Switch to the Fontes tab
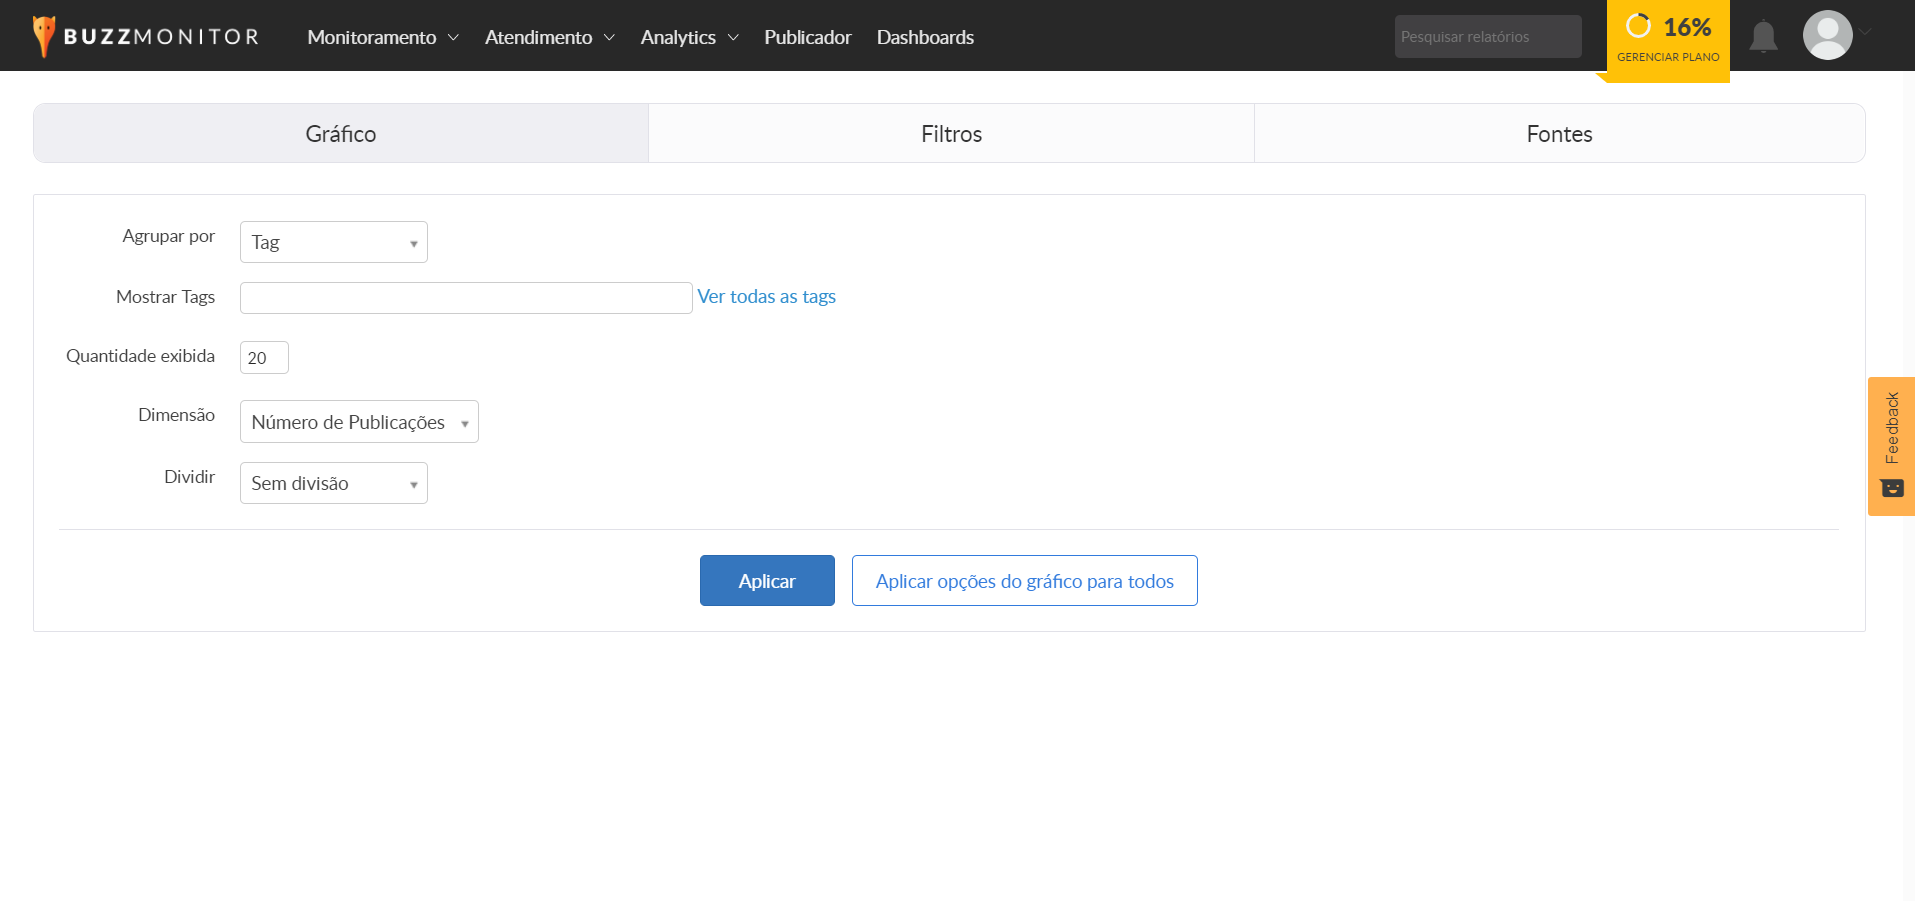The image size is (1915, 901). pyautogui.click(x=1559, y=134)
